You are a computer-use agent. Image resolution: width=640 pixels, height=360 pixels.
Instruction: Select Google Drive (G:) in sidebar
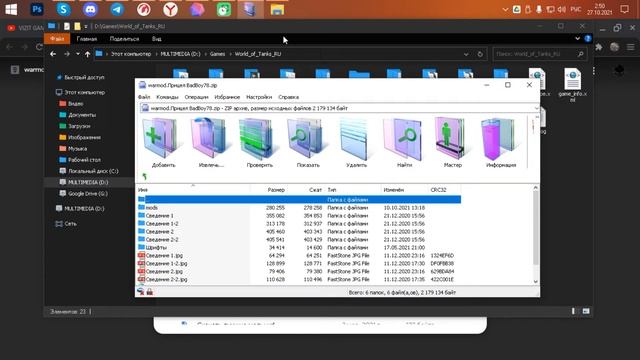(x=84, y=193)
